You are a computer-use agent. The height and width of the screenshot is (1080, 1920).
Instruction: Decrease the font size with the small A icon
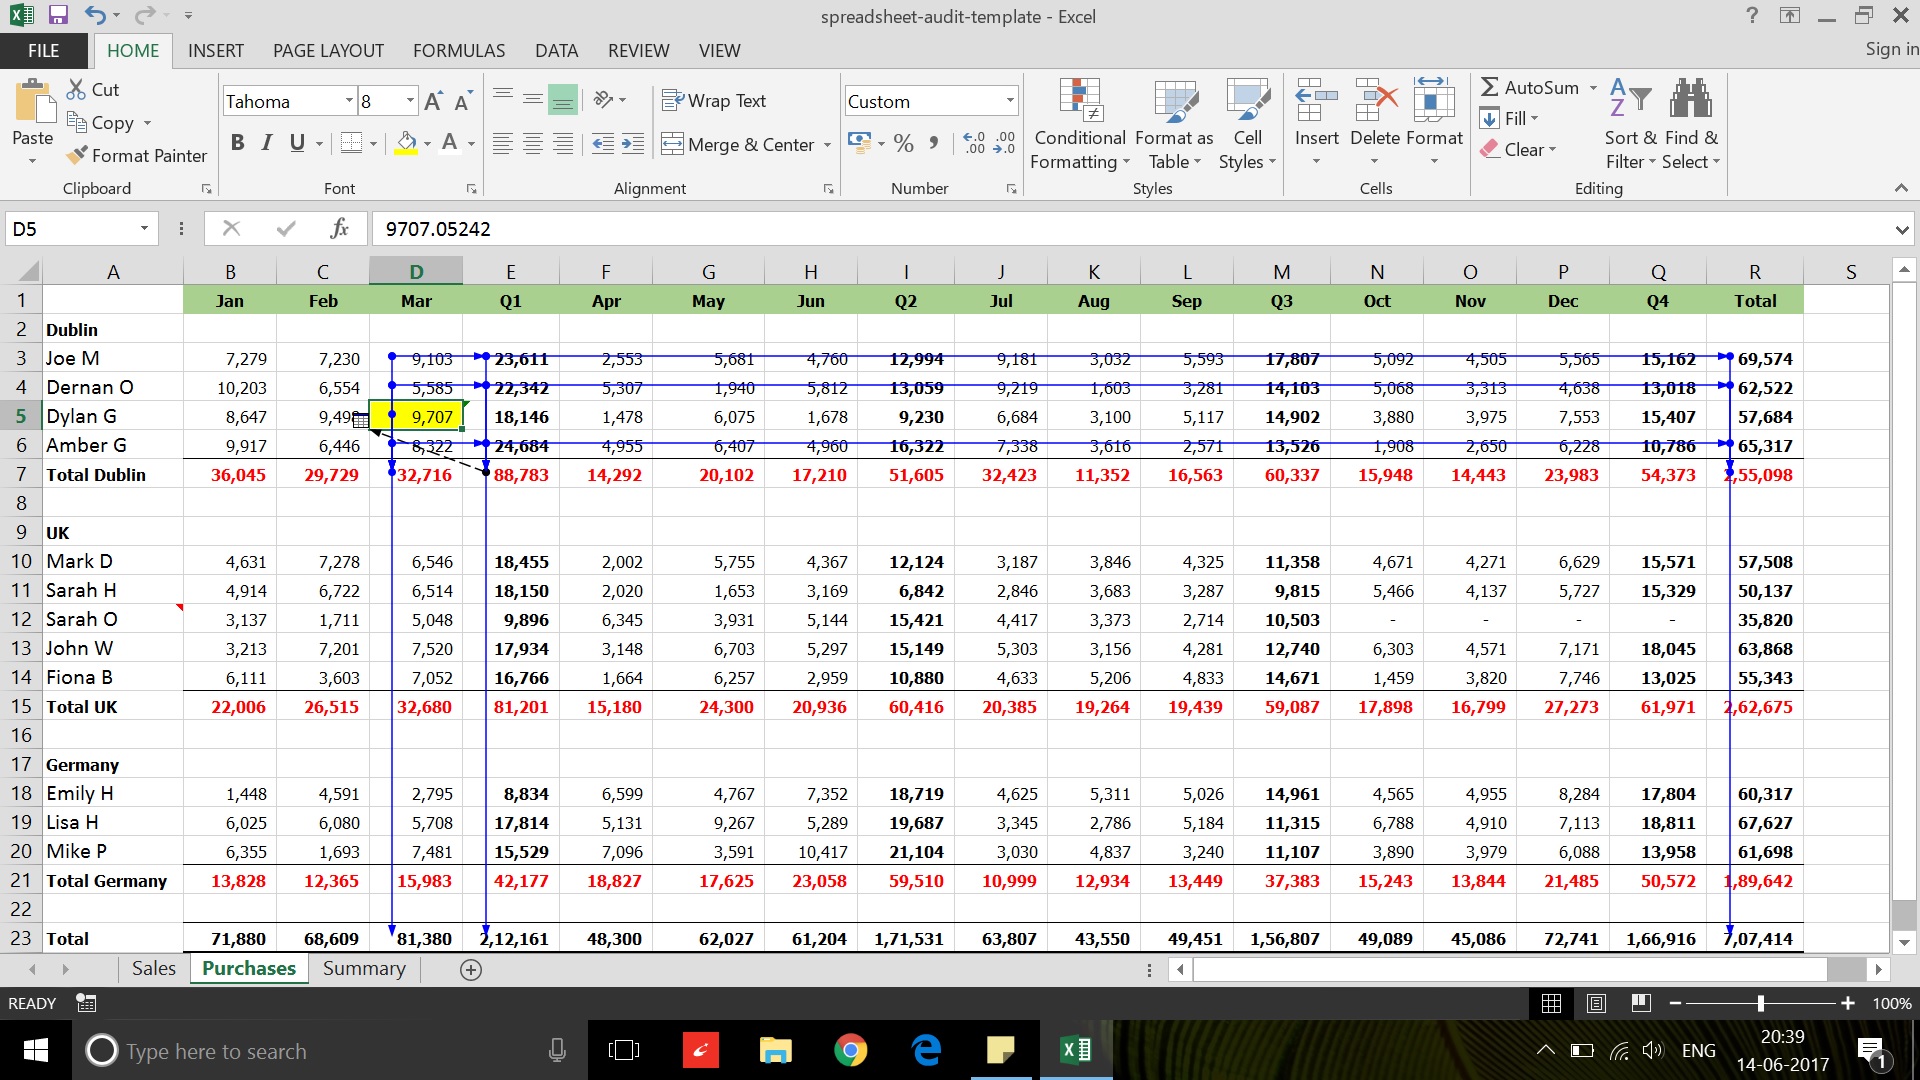[462, 101]
